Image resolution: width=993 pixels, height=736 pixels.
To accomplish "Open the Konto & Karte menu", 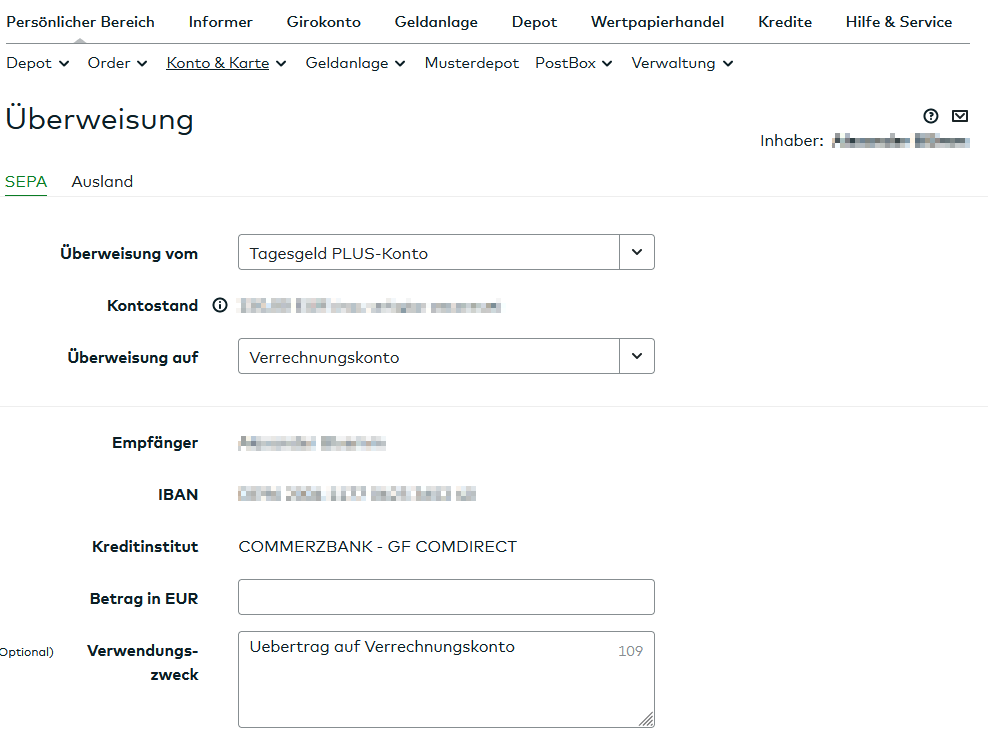I will coord(226,63).
